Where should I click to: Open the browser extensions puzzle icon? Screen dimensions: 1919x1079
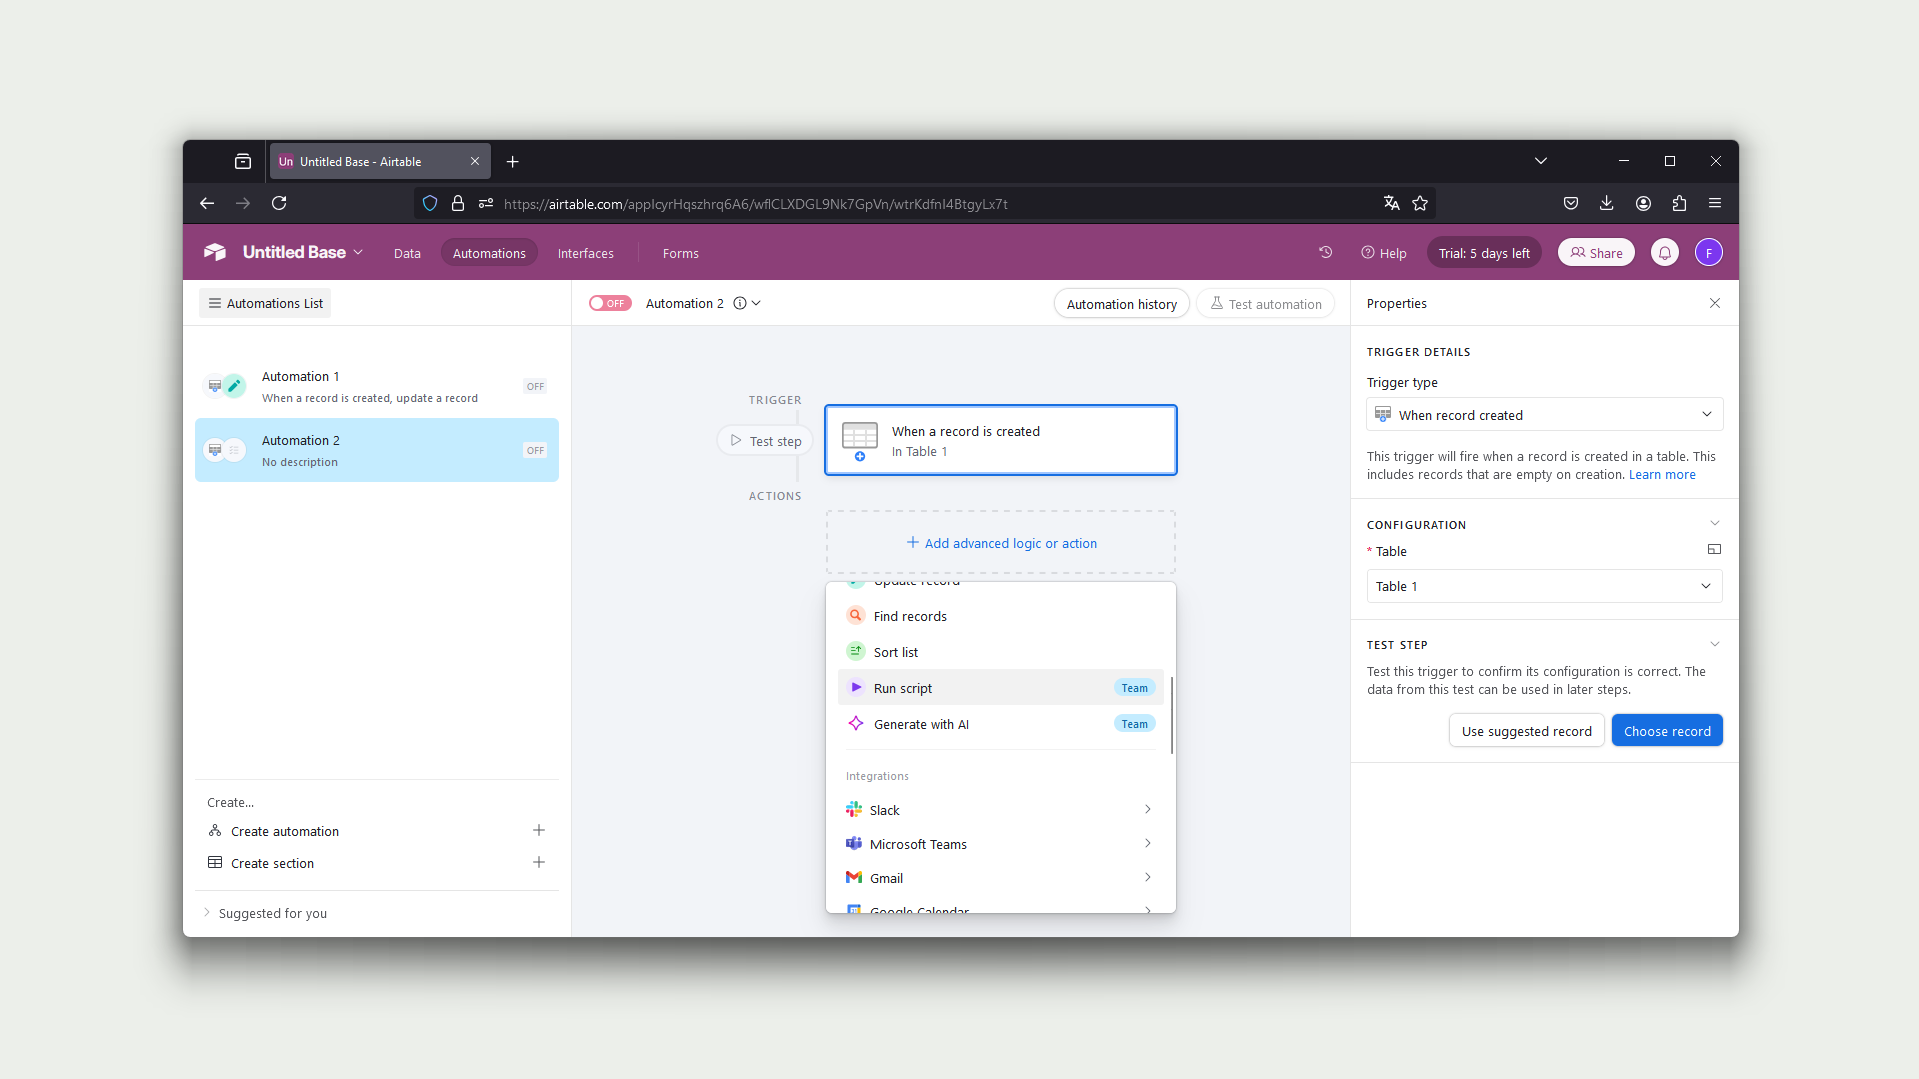point(1679,204)
